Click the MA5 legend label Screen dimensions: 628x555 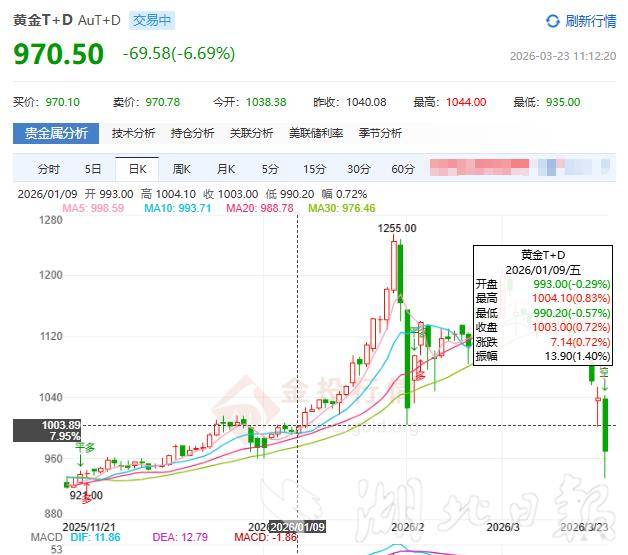click(x=93, y=208)
